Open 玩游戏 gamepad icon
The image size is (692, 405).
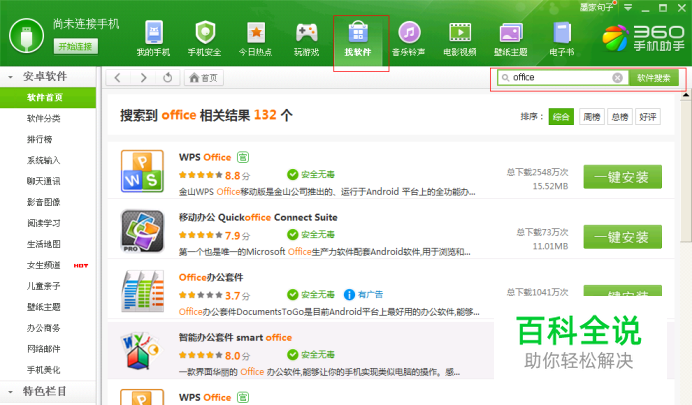click(x=307, y=33)
